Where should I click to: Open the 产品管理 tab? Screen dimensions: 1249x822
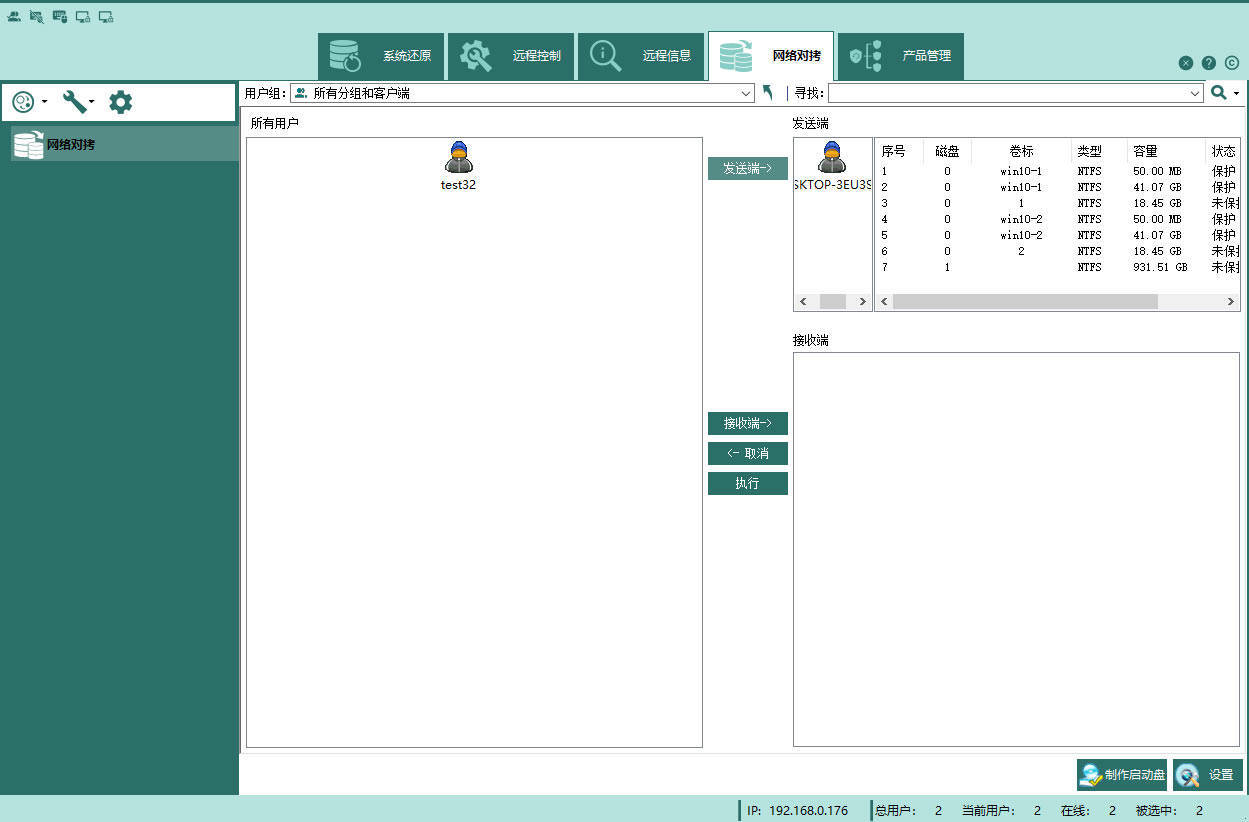[900, 56]
